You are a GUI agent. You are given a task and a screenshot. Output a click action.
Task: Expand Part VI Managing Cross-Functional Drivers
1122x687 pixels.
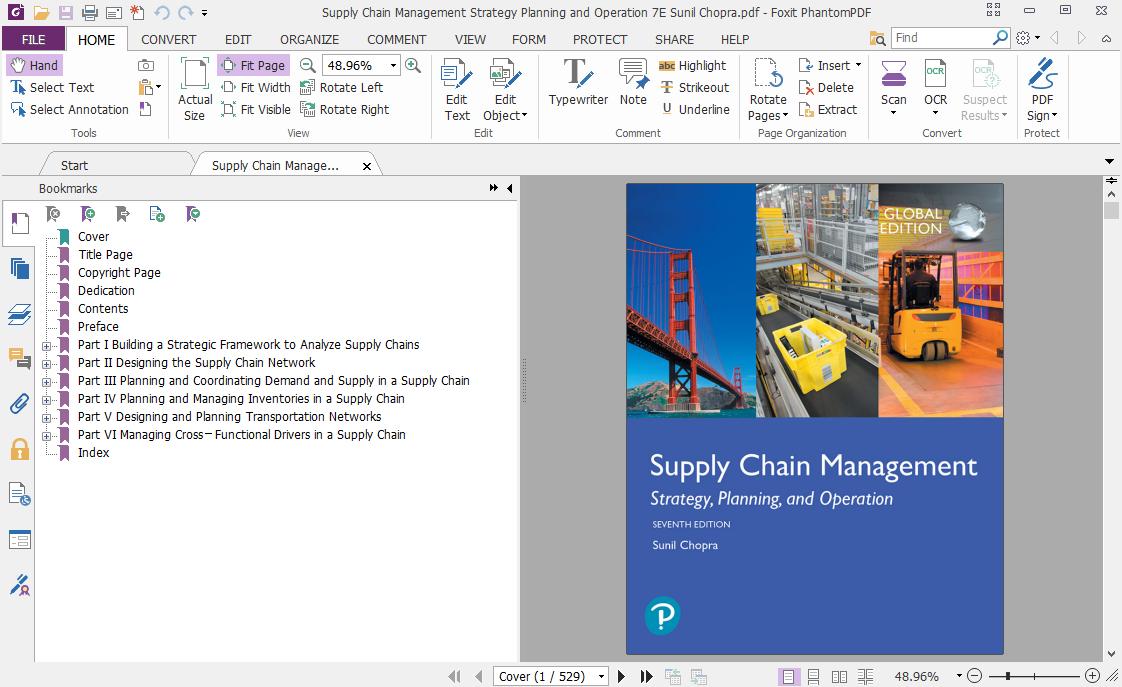(47, 436)
